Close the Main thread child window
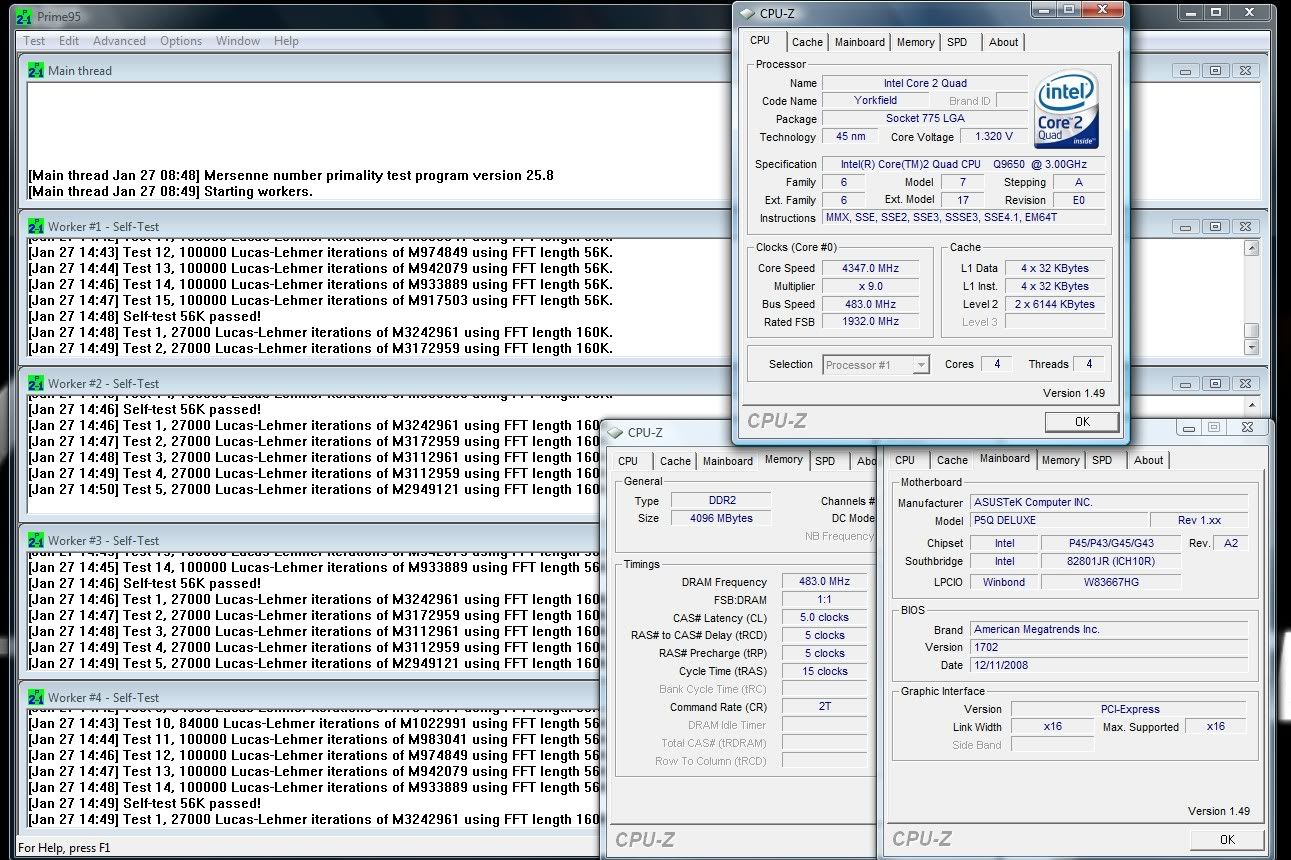This screenshot has height=860, width=1291. (1244, 71)
